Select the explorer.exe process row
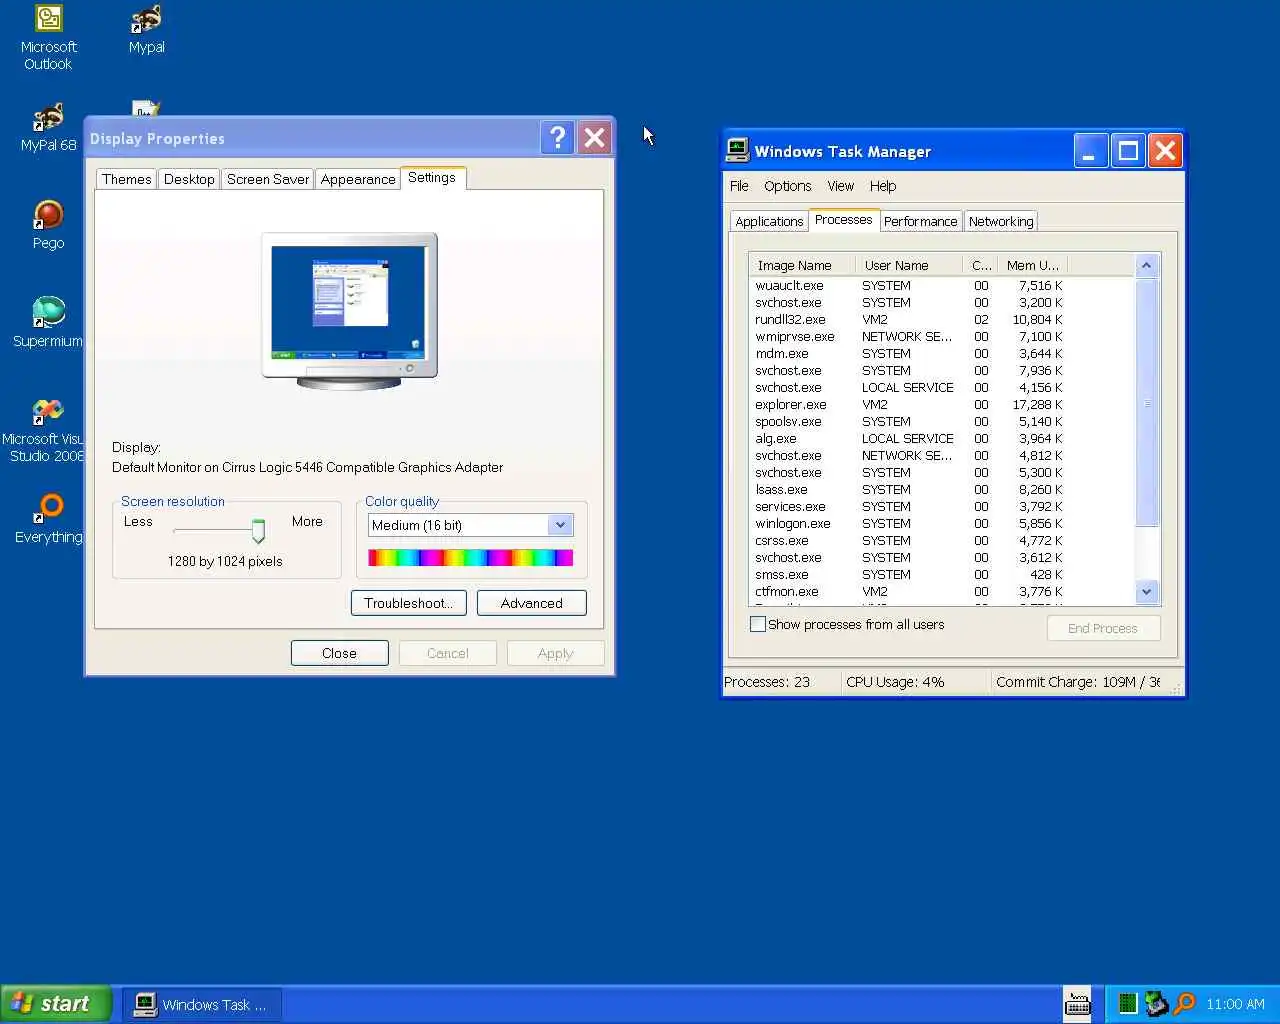The image size is (1280, 1024). point(942,405)
